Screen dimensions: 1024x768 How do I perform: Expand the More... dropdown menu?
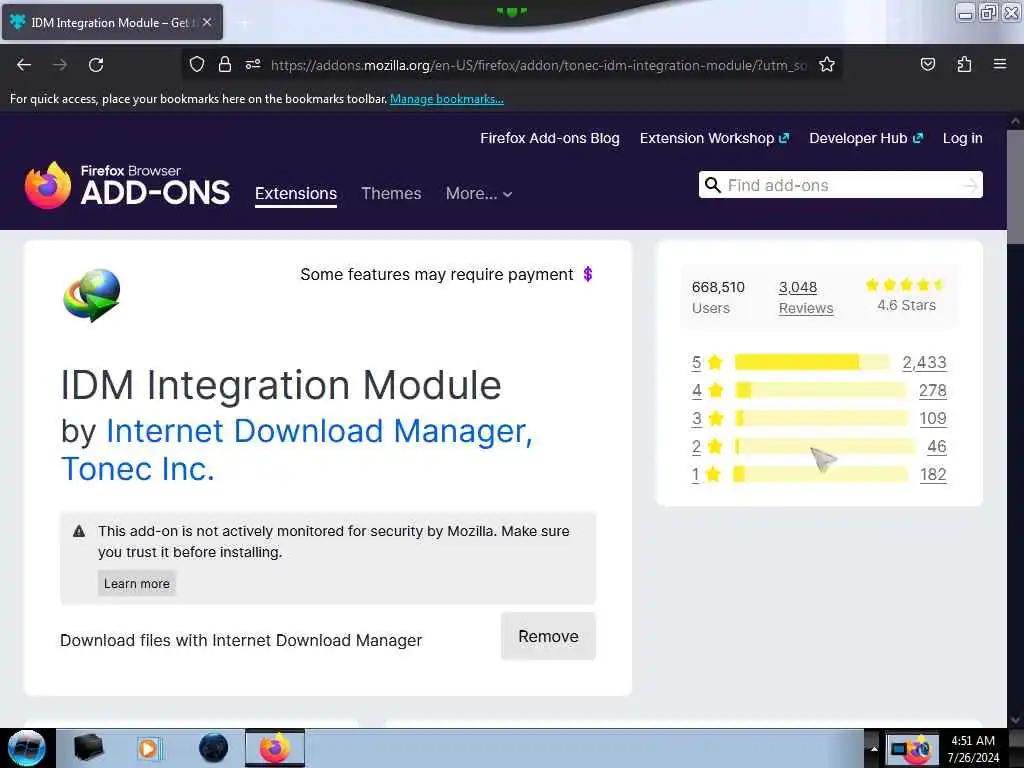pos(479,193)
